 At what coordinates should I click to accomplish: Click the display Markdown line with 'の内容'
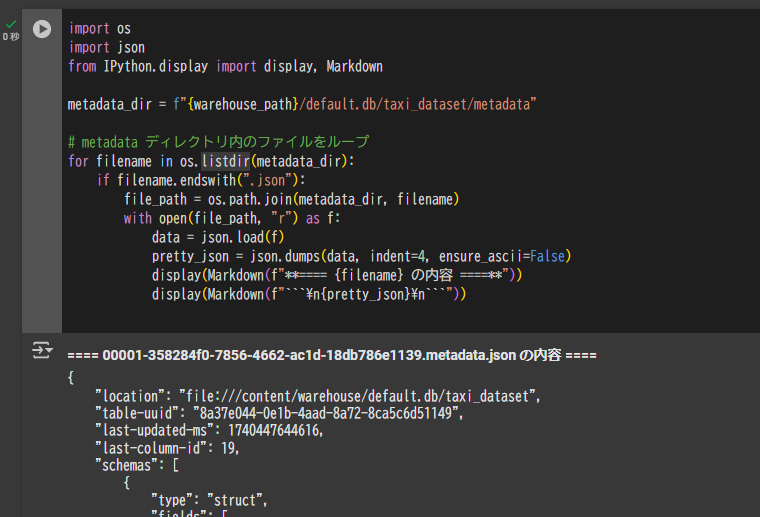click(x=337, y=275)
